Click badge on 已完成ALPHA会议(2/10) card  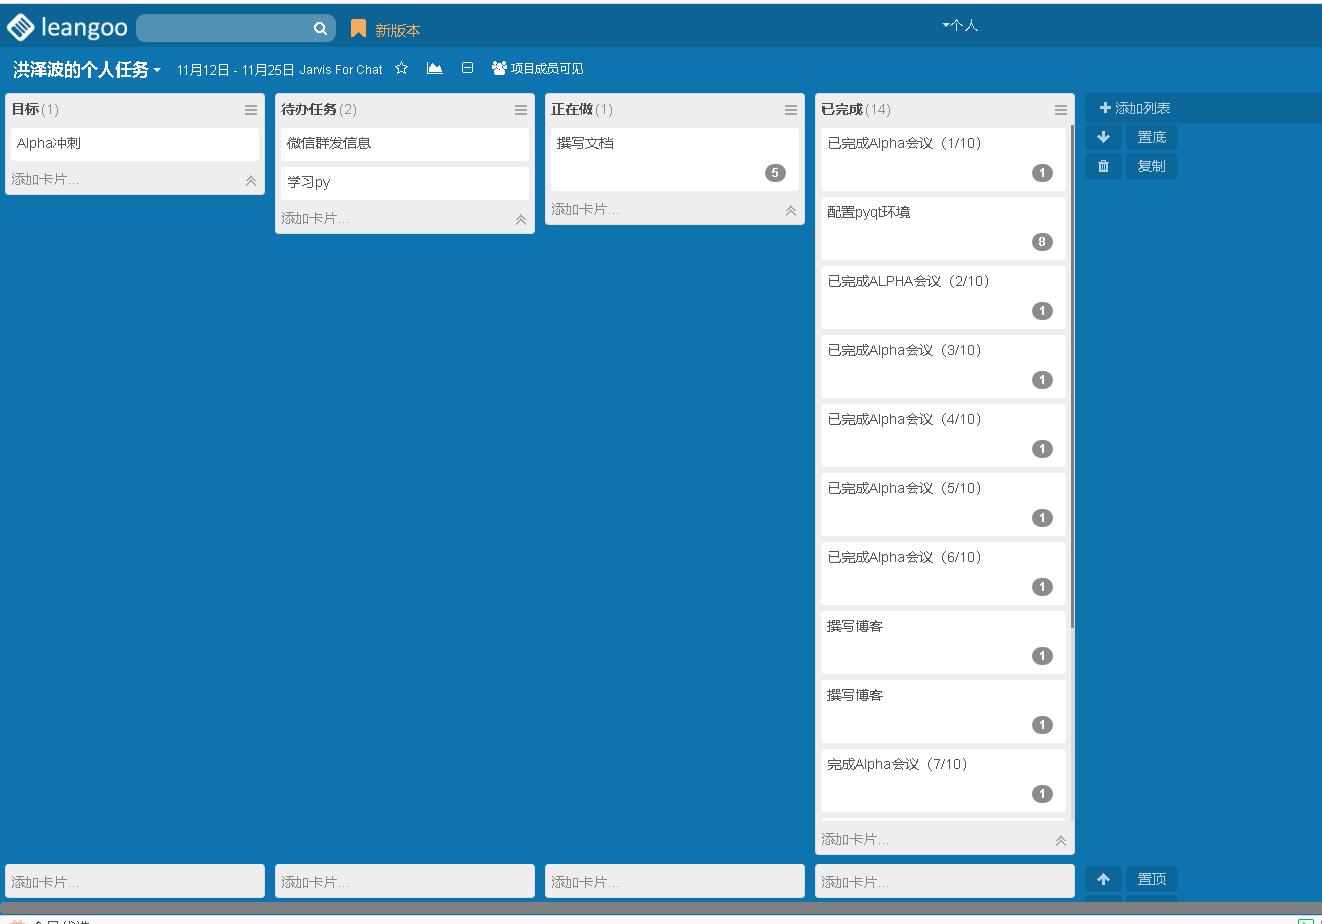1042,311
